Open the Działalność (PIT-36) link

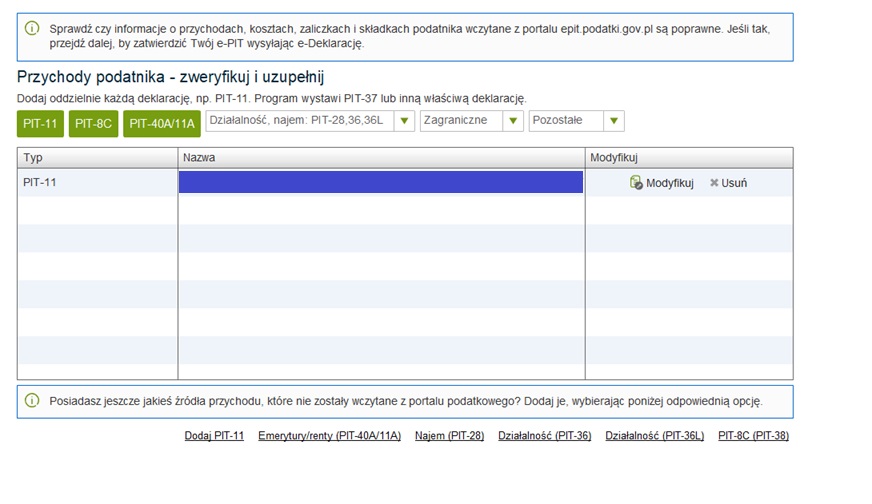click(544, 436)
